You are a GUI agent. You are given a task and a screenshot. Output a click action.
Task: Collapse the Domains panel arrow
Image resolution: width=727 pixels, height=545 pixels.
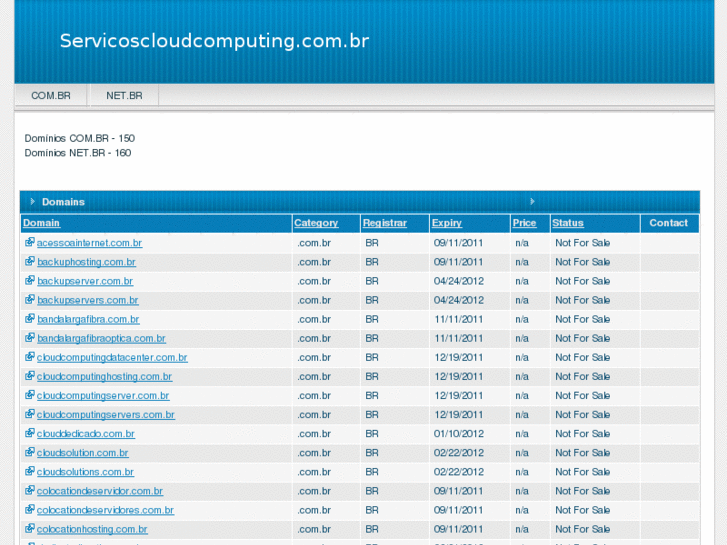point(32,201)
